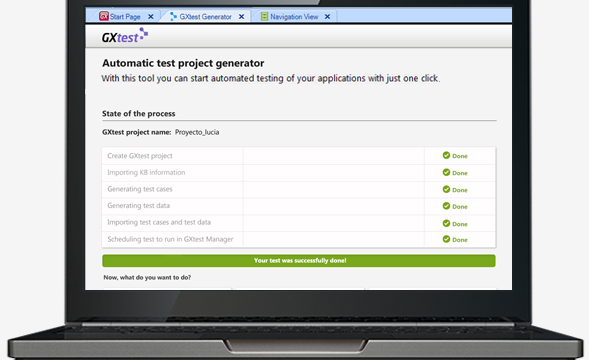Click the GXtest logo
Viewport: 589px width, 360px height.
(x=125, y=36)
